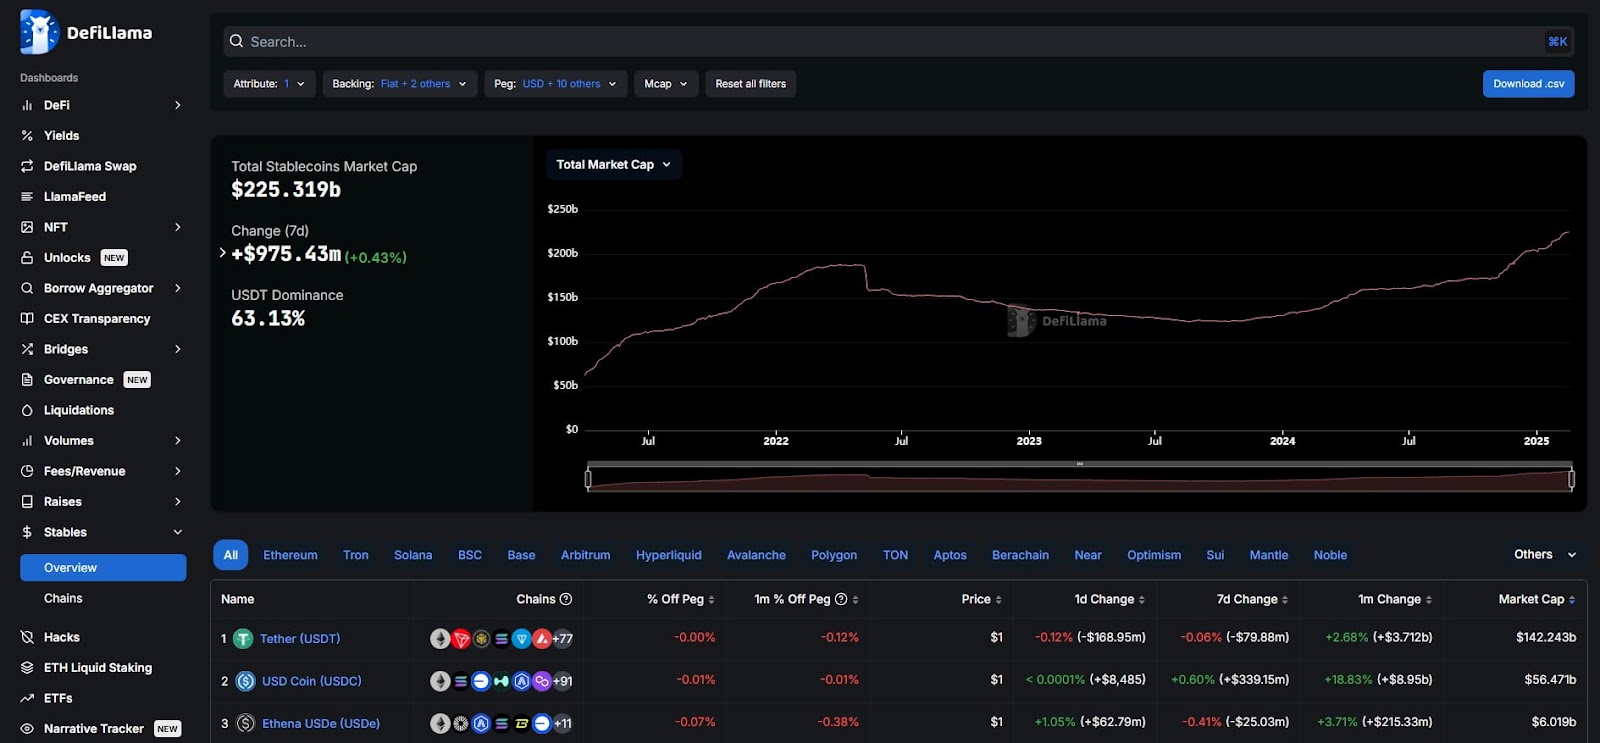The image size is (1600, 743).
Task: Expand the DeFi sidebar section
Action: click(178, 105)
